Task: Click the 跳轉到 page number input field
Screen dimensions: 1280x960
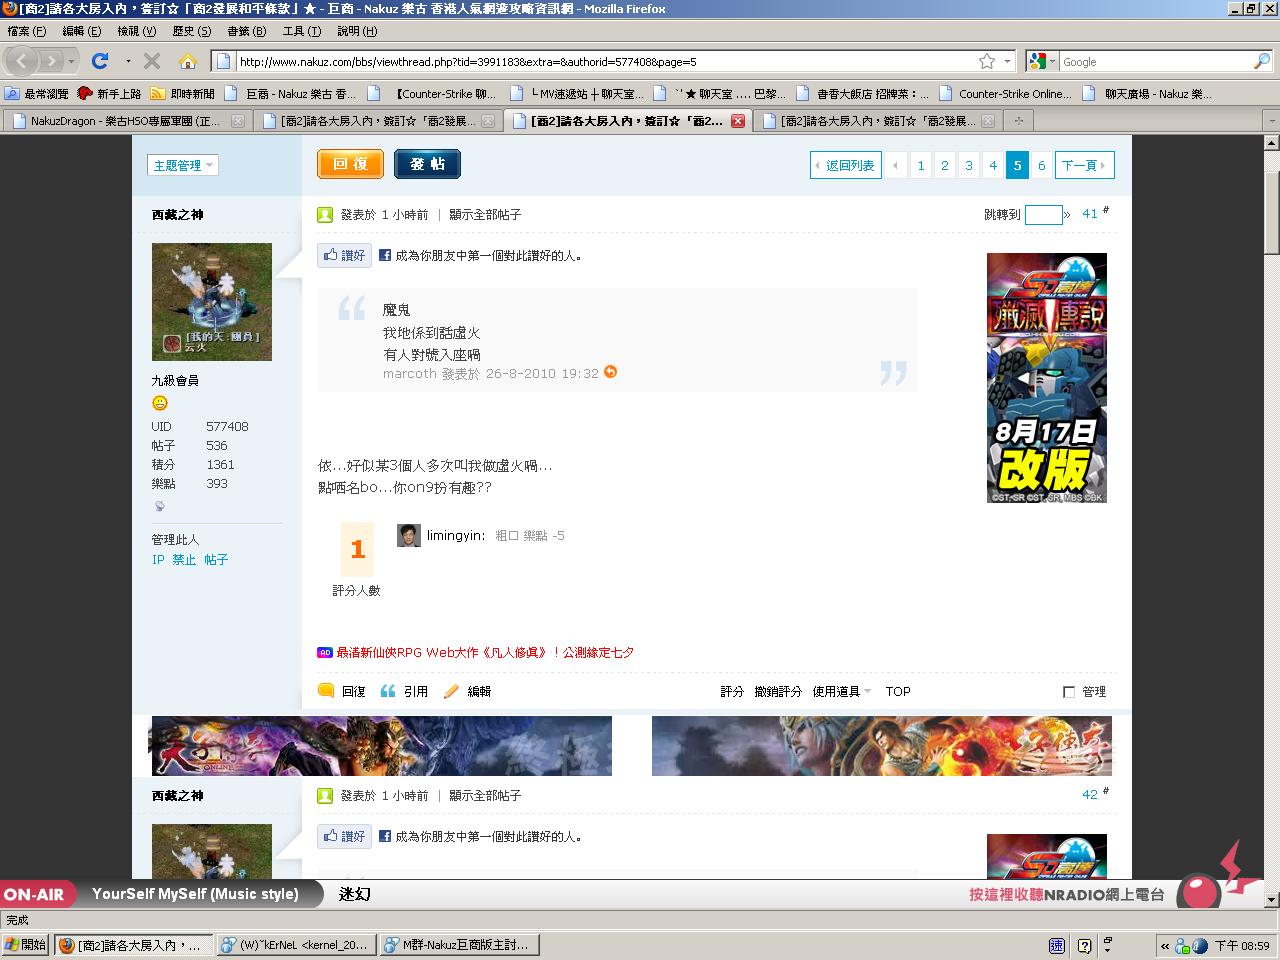Action: 1043,214
